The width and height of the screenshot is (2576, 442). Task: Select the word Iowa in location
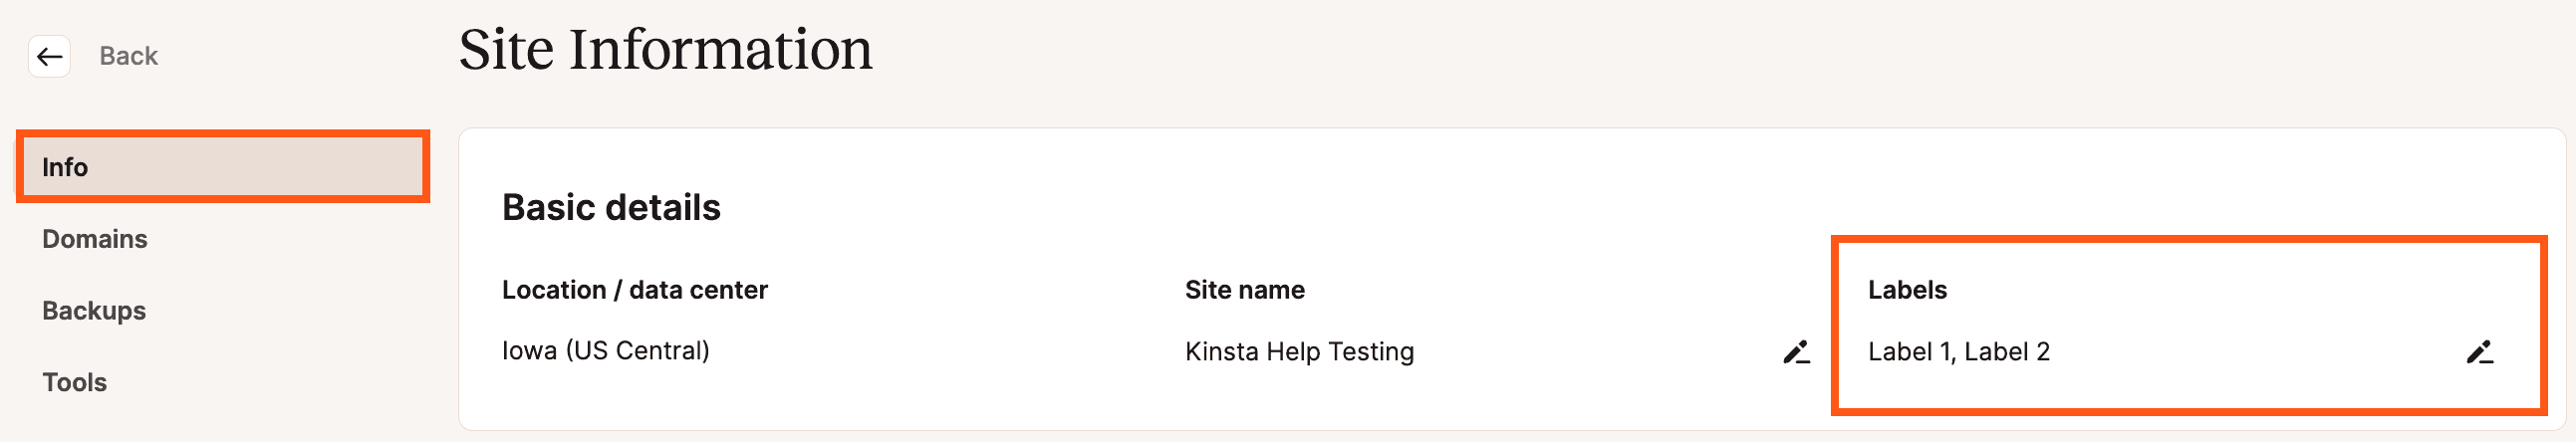coord(528,351)
